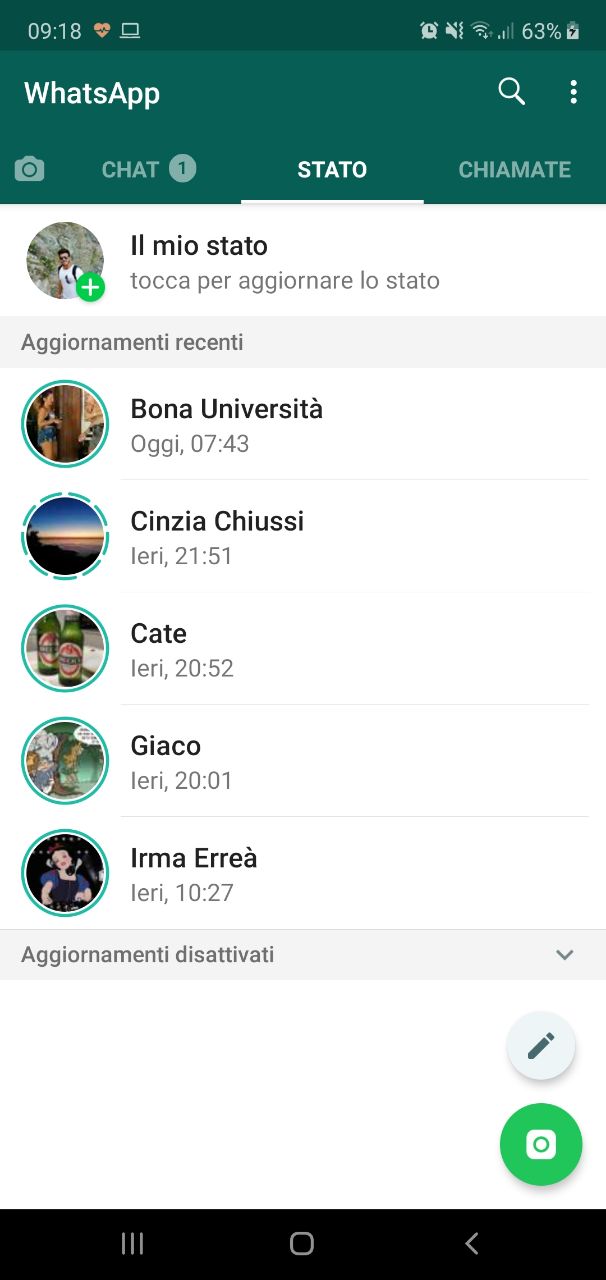Screen dimensions: 606x1280
Task: Expand Aggiornamenti disattivati chevron
Action: click(565, 955)
